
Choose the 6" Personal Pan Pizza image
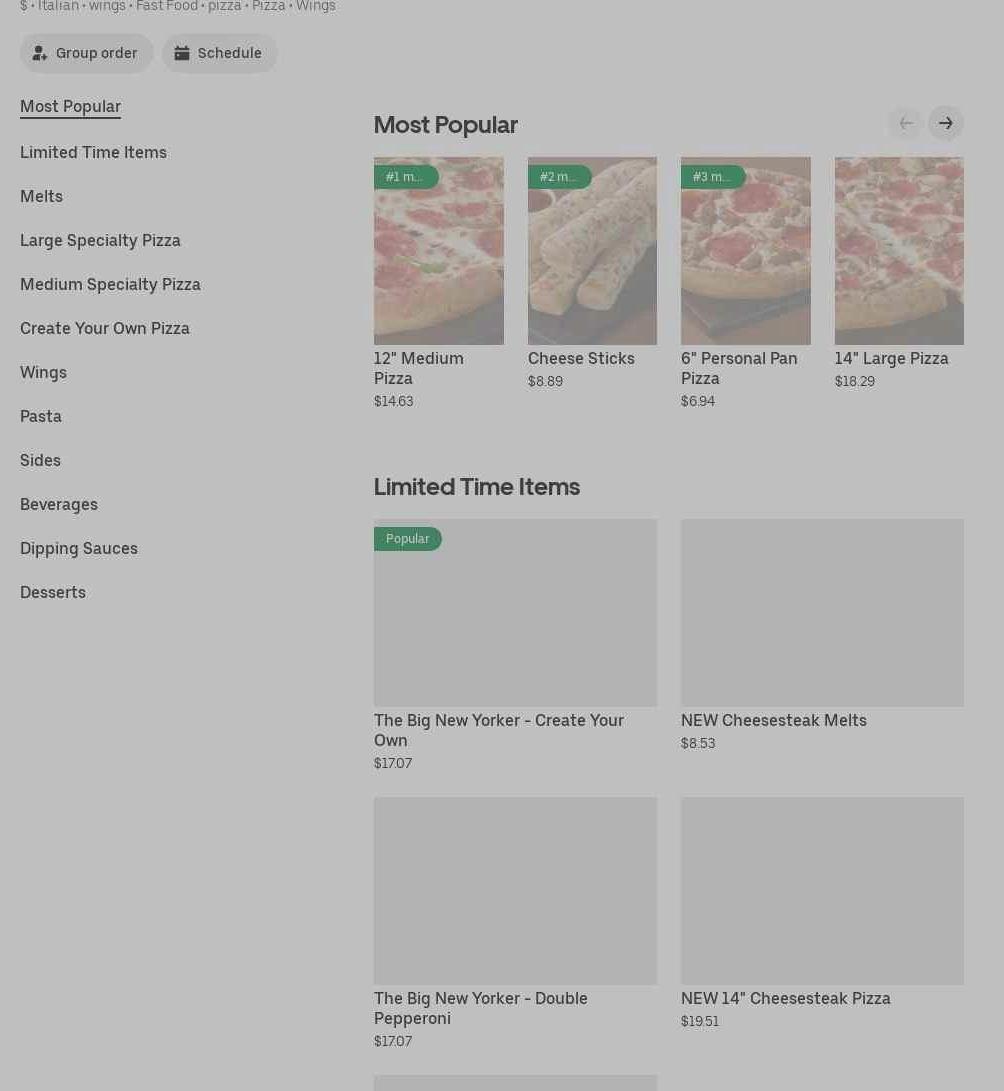(745, 251)
